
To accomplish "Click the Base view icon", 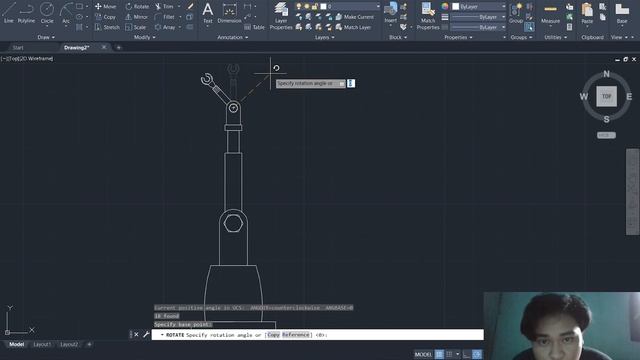I will click(622, 13).
